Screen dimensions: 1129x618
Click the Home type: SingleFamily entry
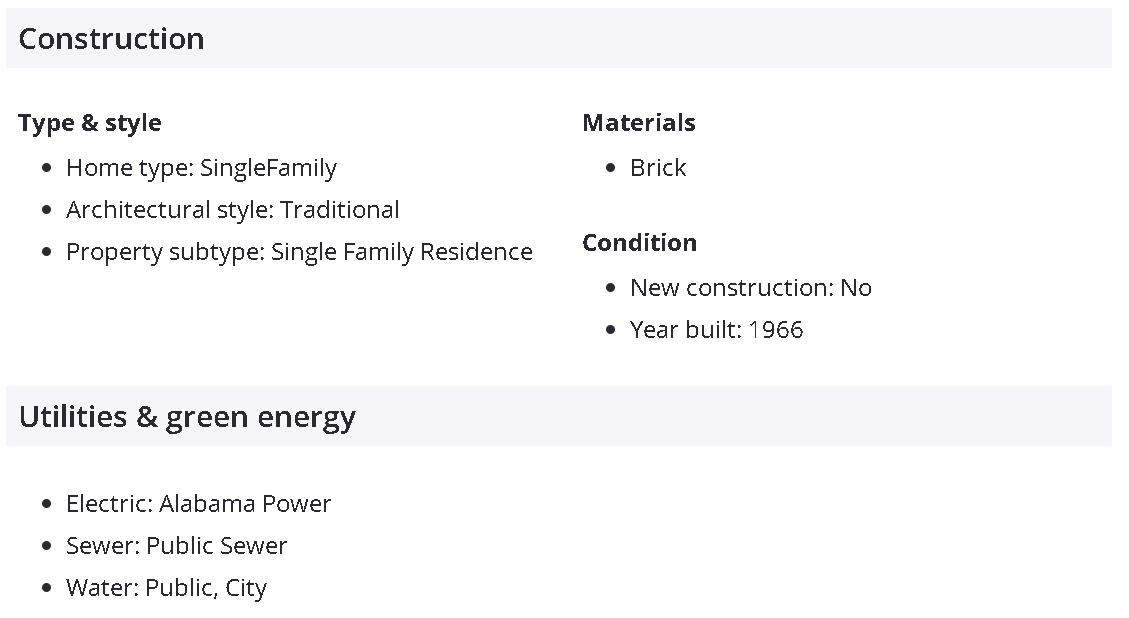(201, 168)
